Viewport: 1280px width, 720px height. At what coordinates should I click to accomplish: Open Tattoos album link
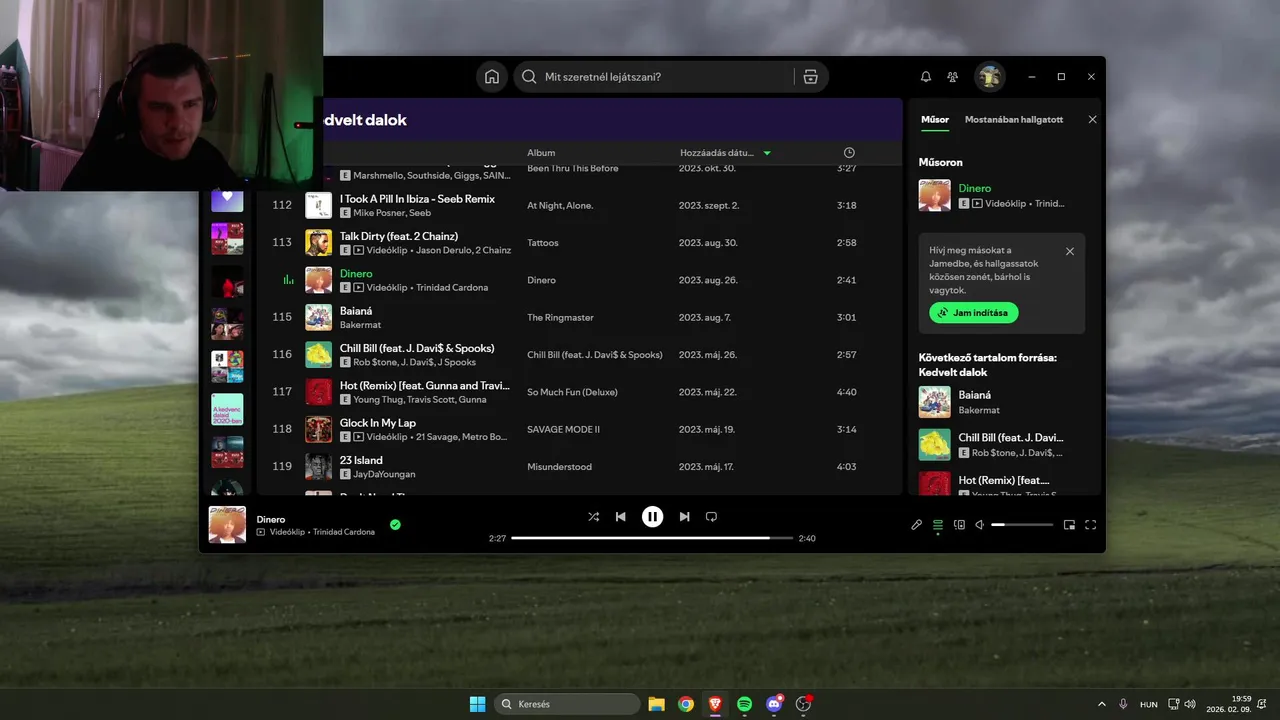pos(543,243)
